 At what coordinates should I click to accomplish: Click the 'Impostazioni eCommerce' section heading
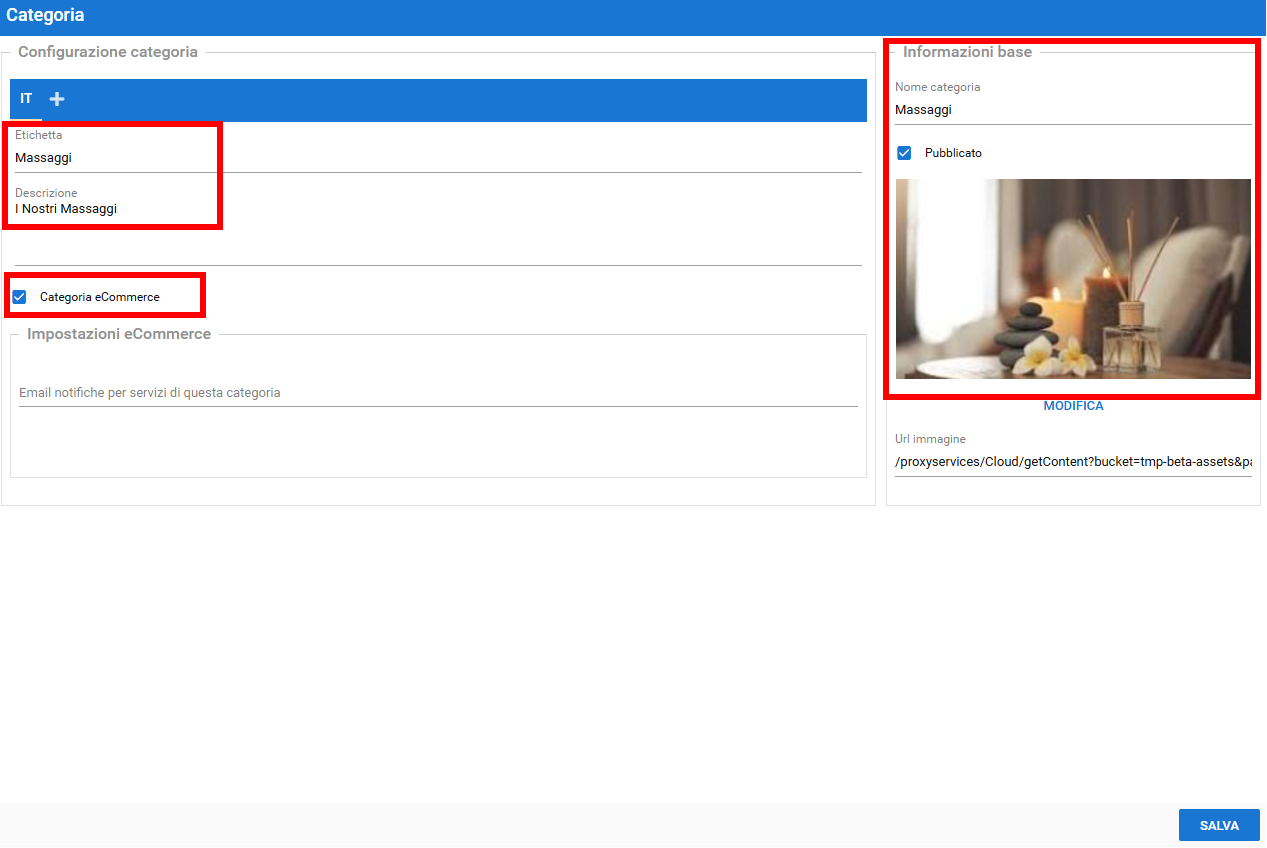[x=119, y=334]
